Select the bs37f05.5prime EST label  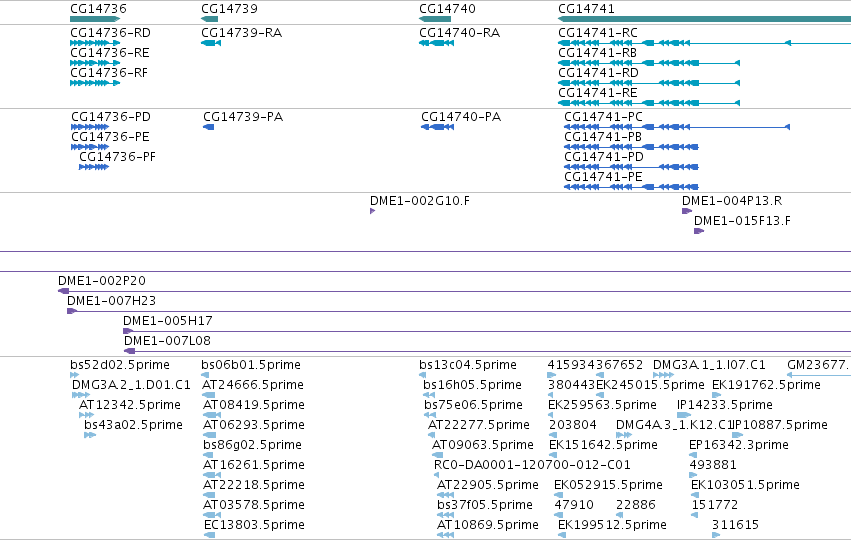pyautogui.click(x=485, y=505)
